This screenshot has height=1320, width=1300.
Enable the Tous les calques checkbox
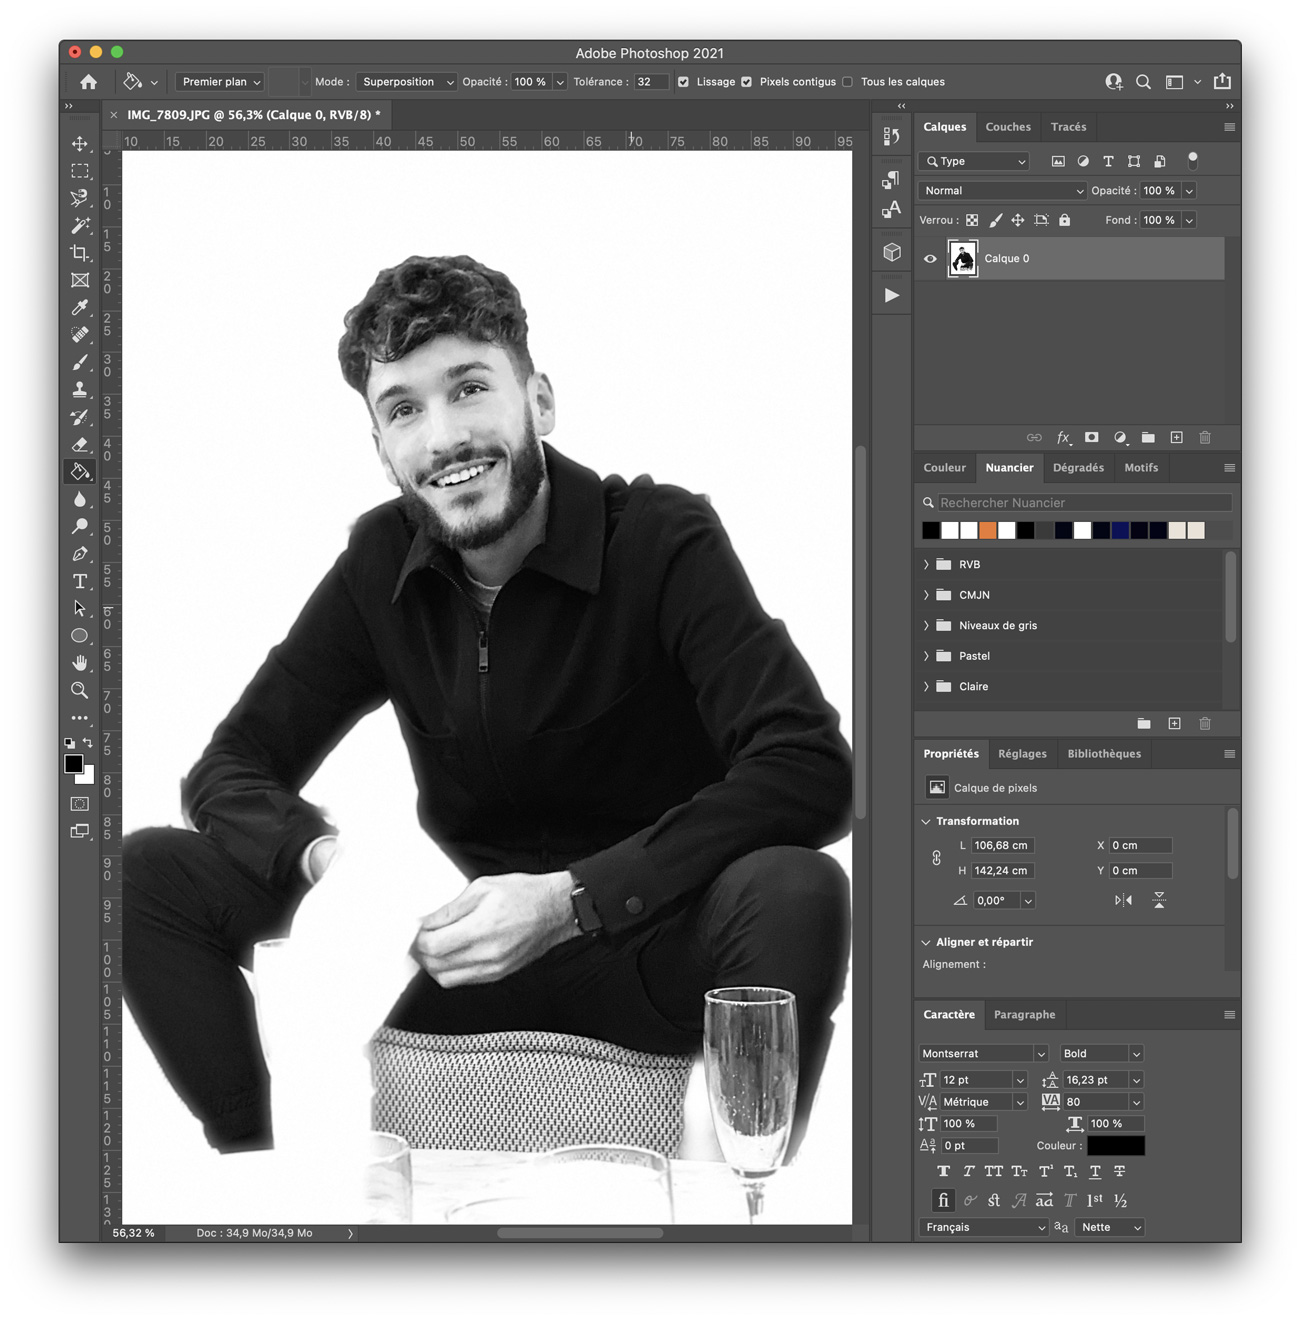click(847, 82)
